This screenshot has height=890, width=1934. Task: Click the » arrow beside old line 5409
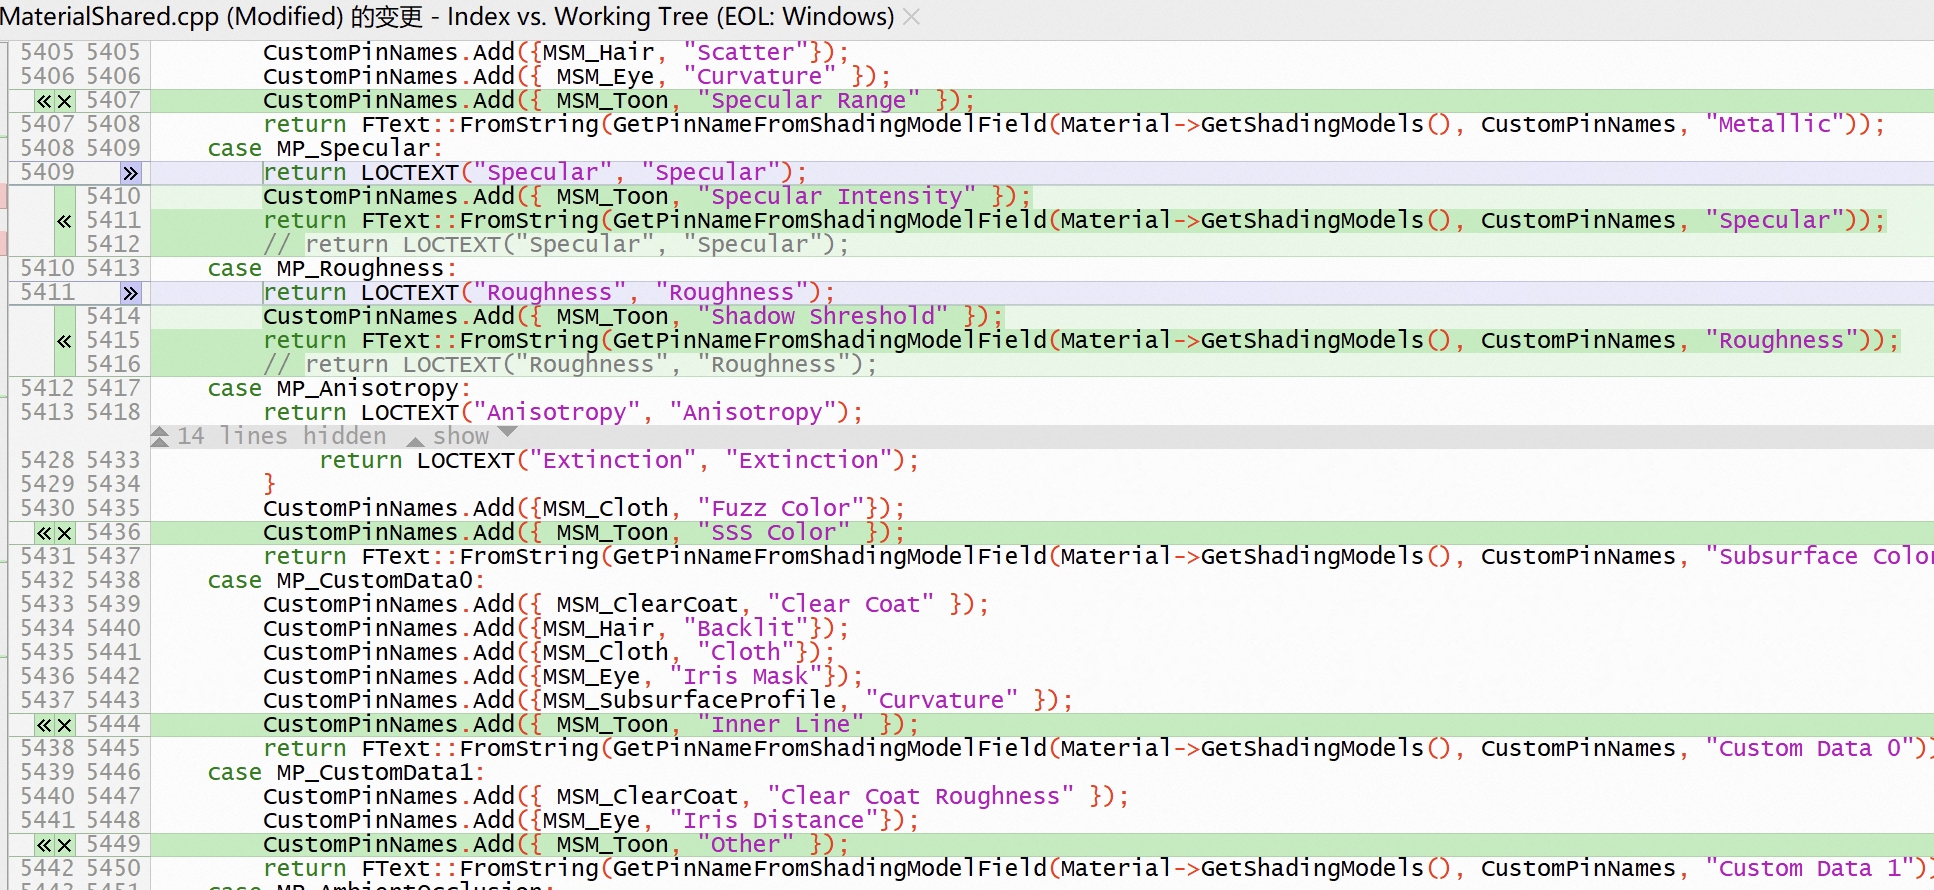point(130,173)
